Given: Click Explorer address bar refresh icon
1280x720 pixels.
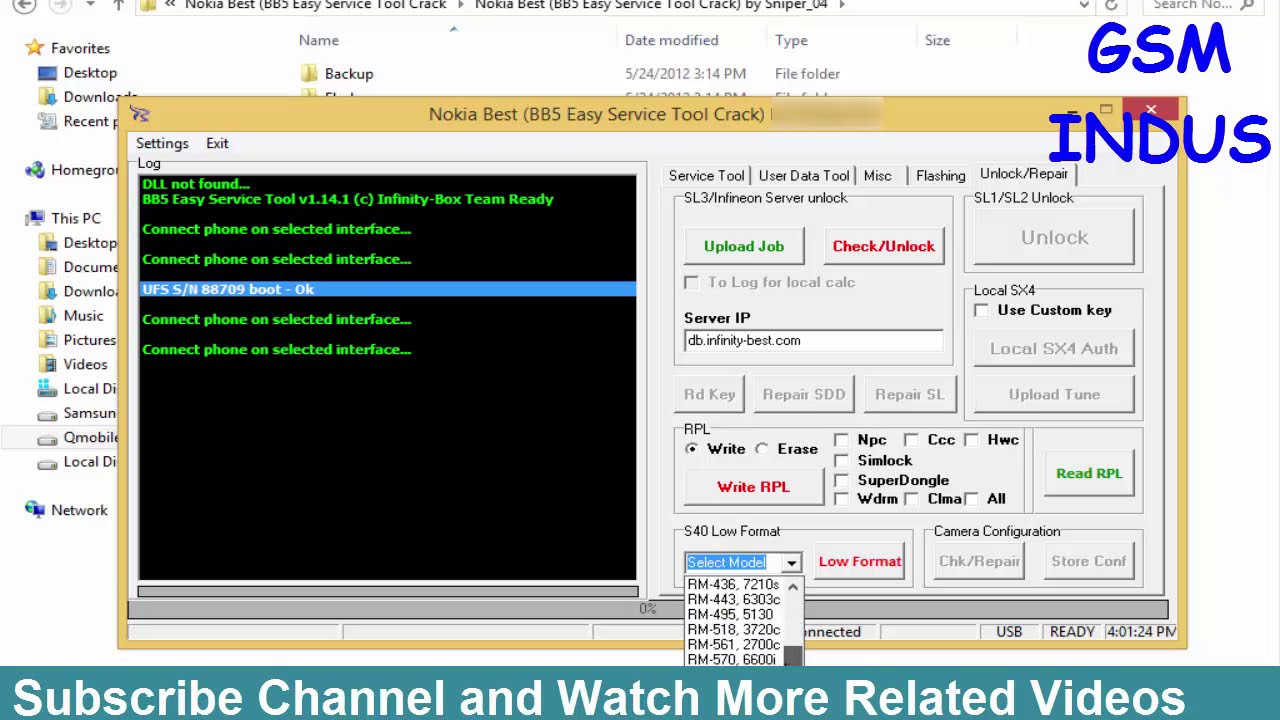Looking at the screenshot, I should tap(1111, 5).
